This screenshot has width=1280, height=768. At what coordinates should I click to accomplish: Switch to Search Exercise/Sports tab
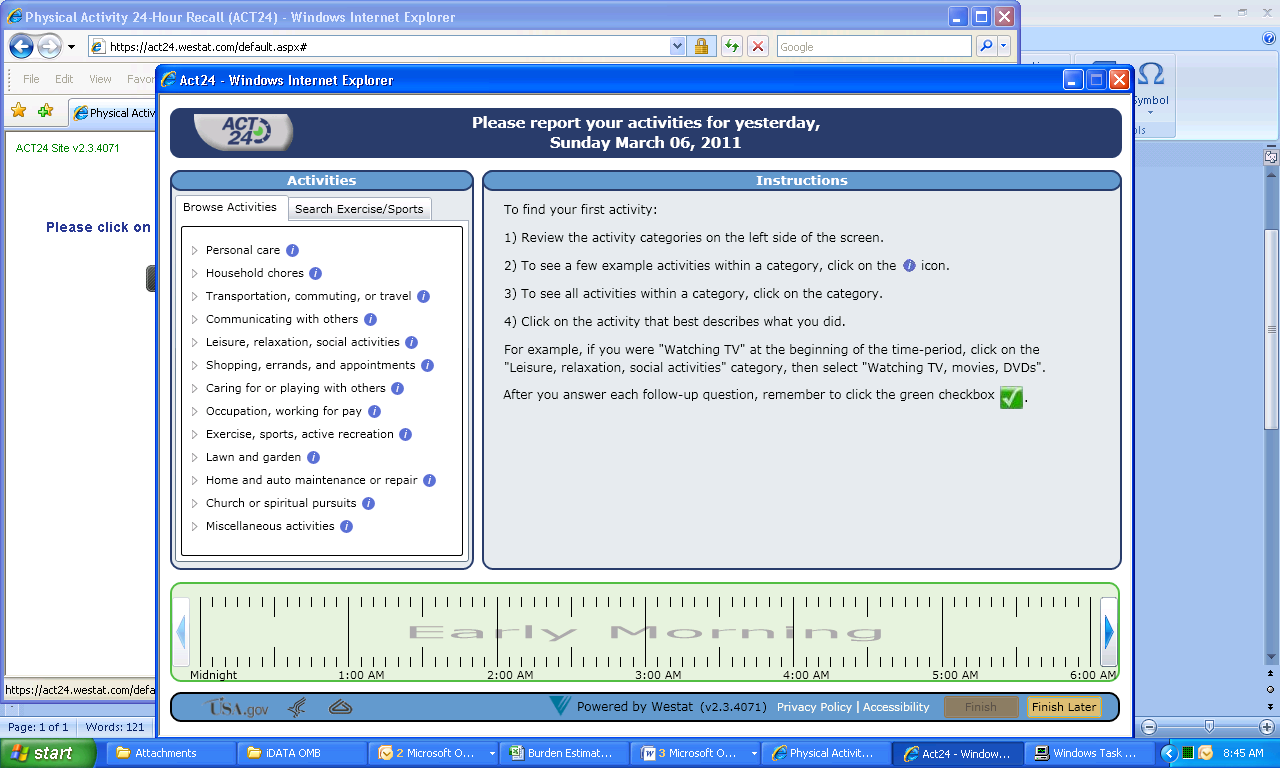(x=359, y=209)
